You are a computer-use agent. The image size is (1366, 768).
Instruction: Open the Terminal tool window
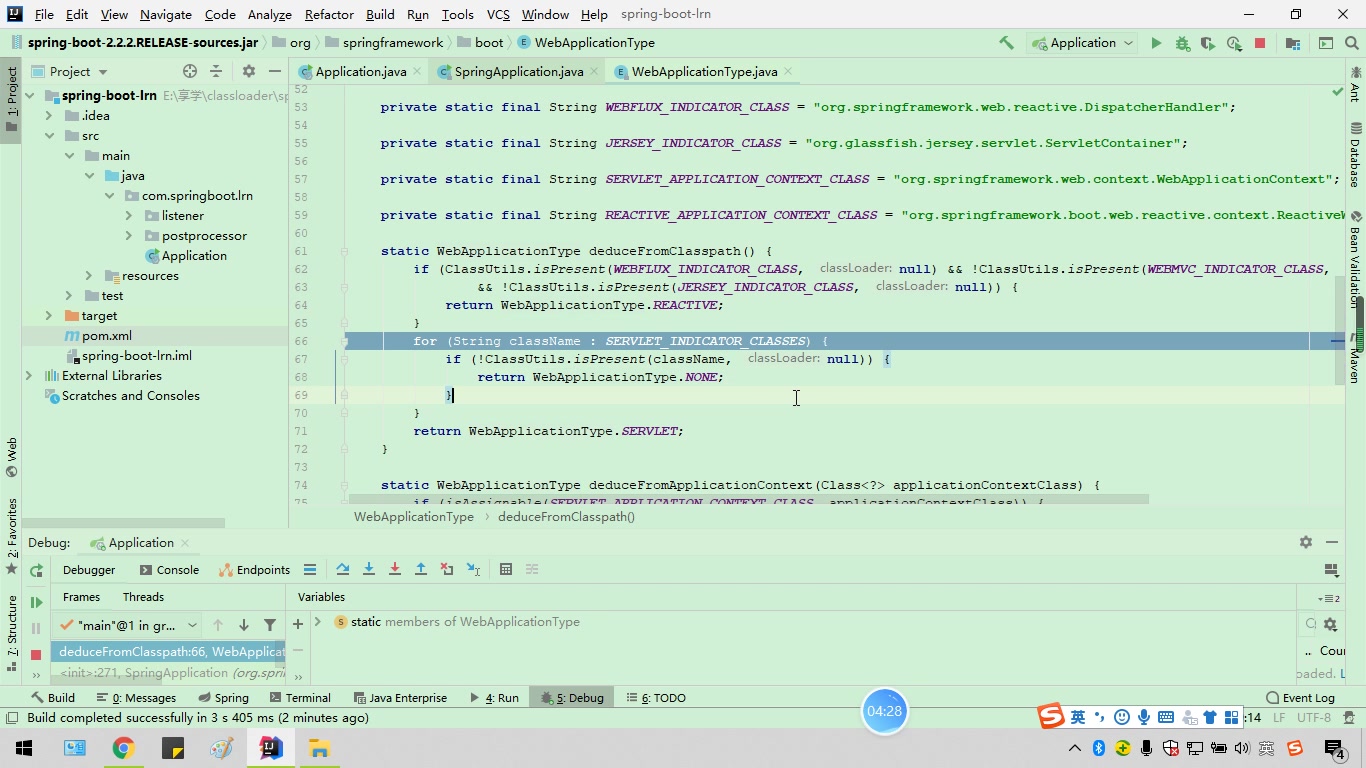[298, 698]
